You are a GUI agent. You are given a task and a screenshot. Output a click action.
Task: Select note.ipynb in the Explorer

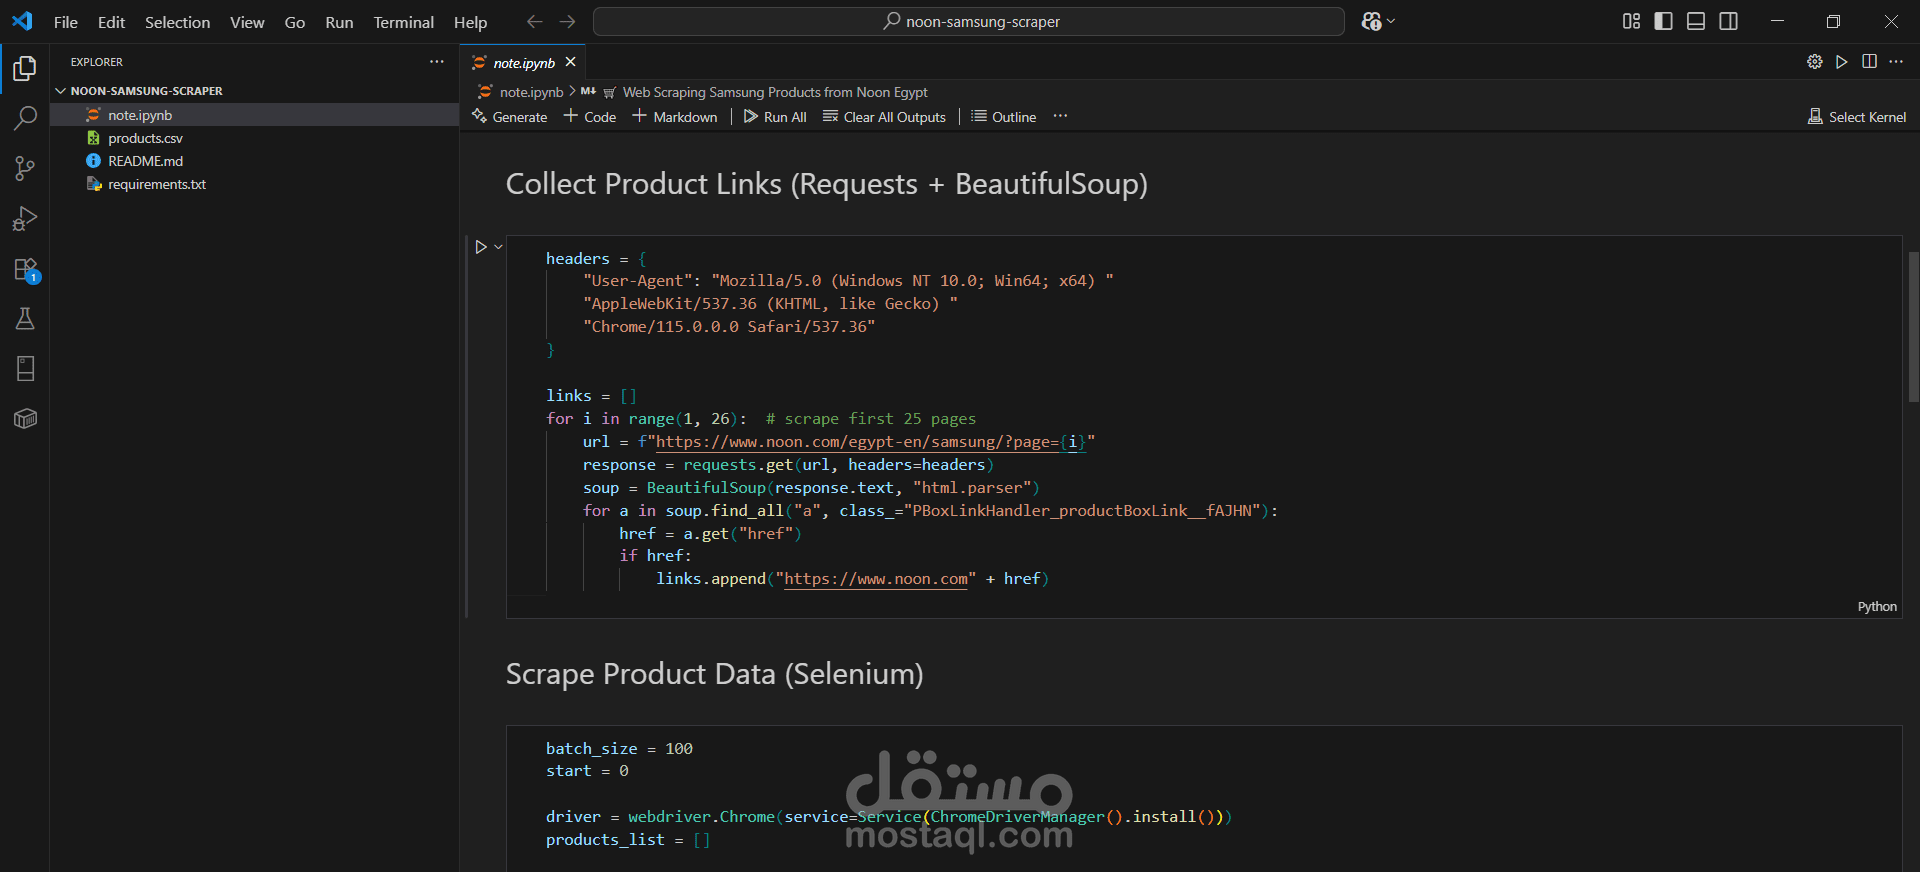point(254,115)
